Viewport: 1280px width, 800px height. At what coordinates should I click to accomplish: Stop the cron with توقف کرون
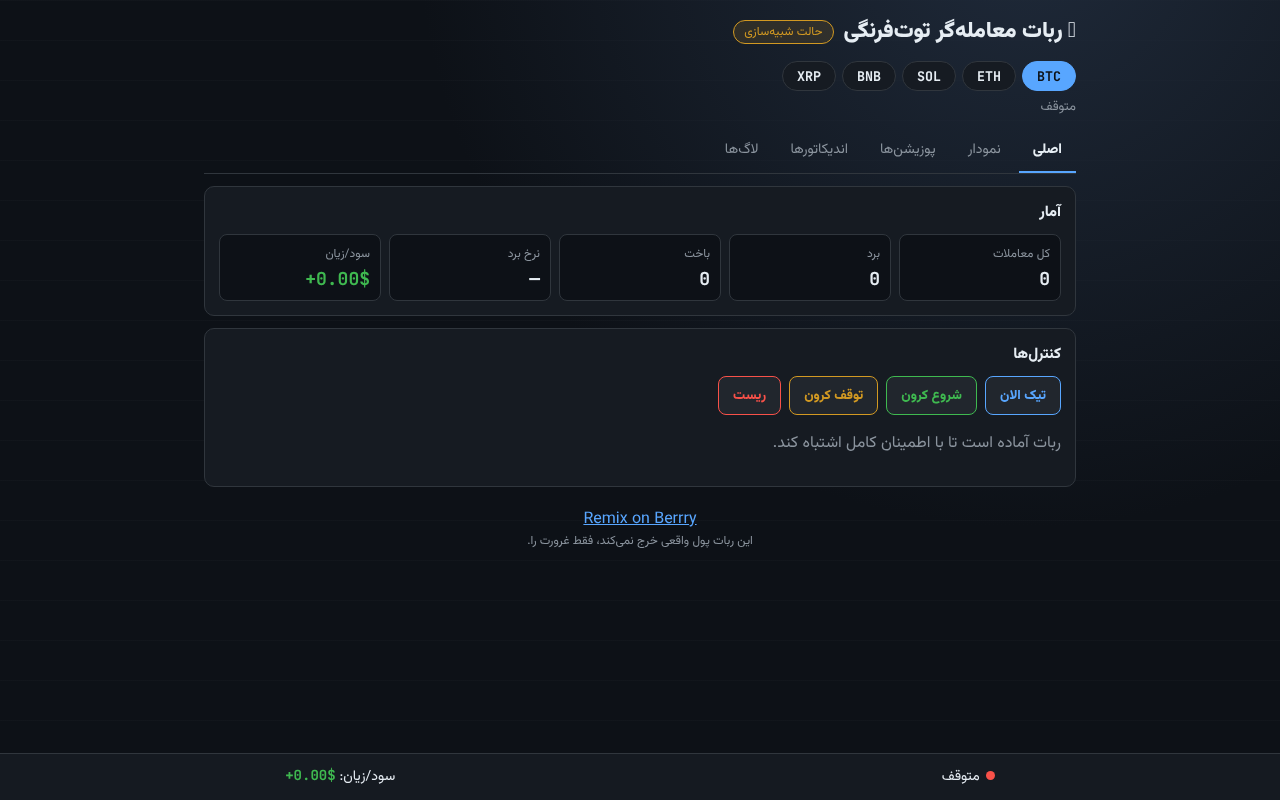833,395
